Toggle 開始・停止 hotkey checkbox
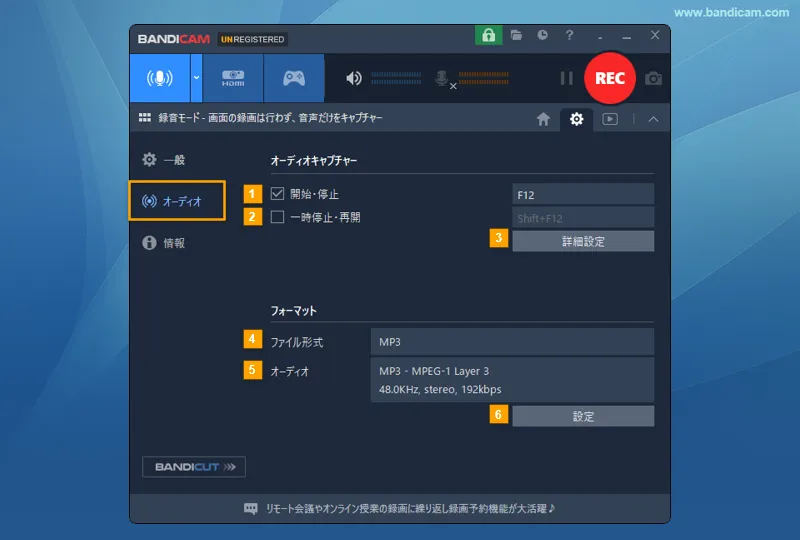Screen dimensions: 800x540 click(x=277, y=193)
